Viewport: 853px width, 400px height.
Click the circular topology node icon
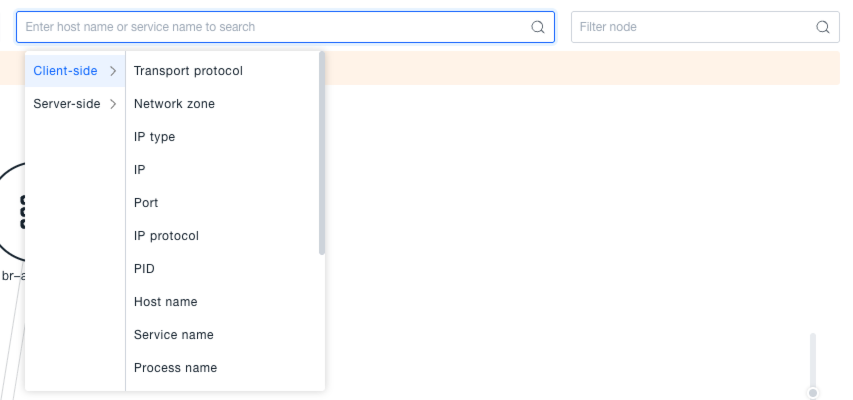[x=12, y=212]
